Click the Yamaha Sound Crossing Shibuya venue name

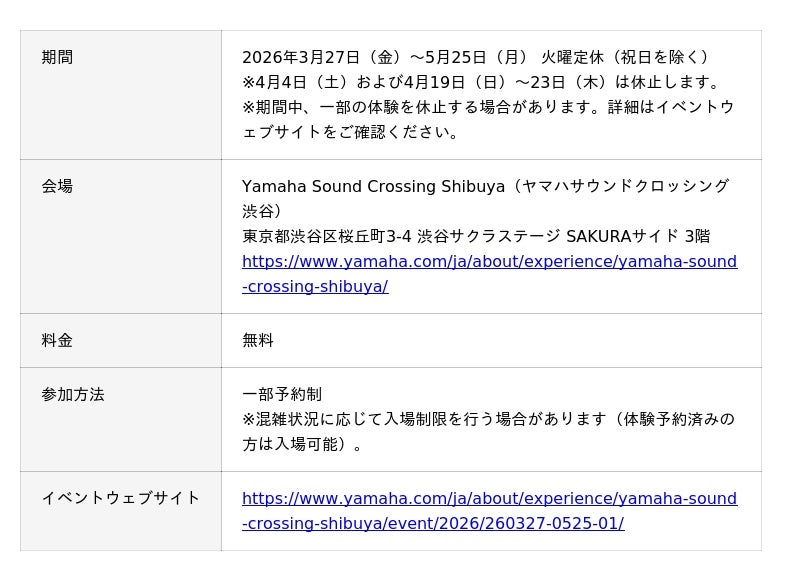point(373,187)
